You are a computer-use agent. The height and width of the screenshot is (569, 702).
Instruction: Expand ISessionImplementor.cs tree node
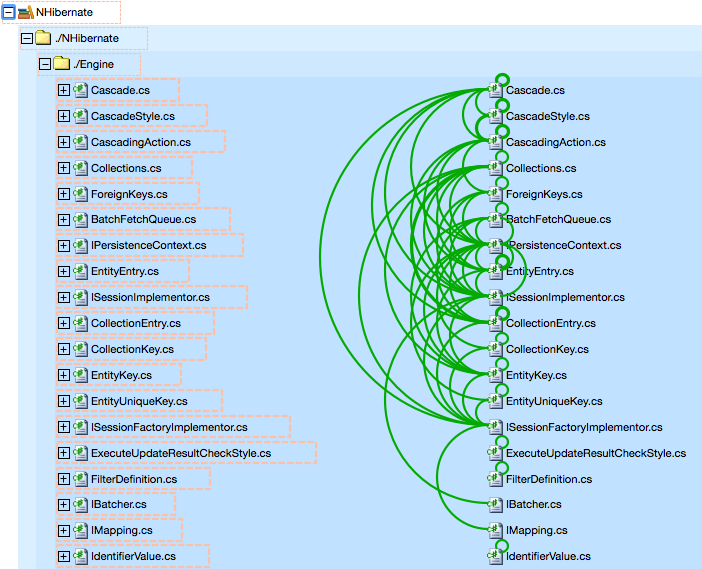(64, 297)
